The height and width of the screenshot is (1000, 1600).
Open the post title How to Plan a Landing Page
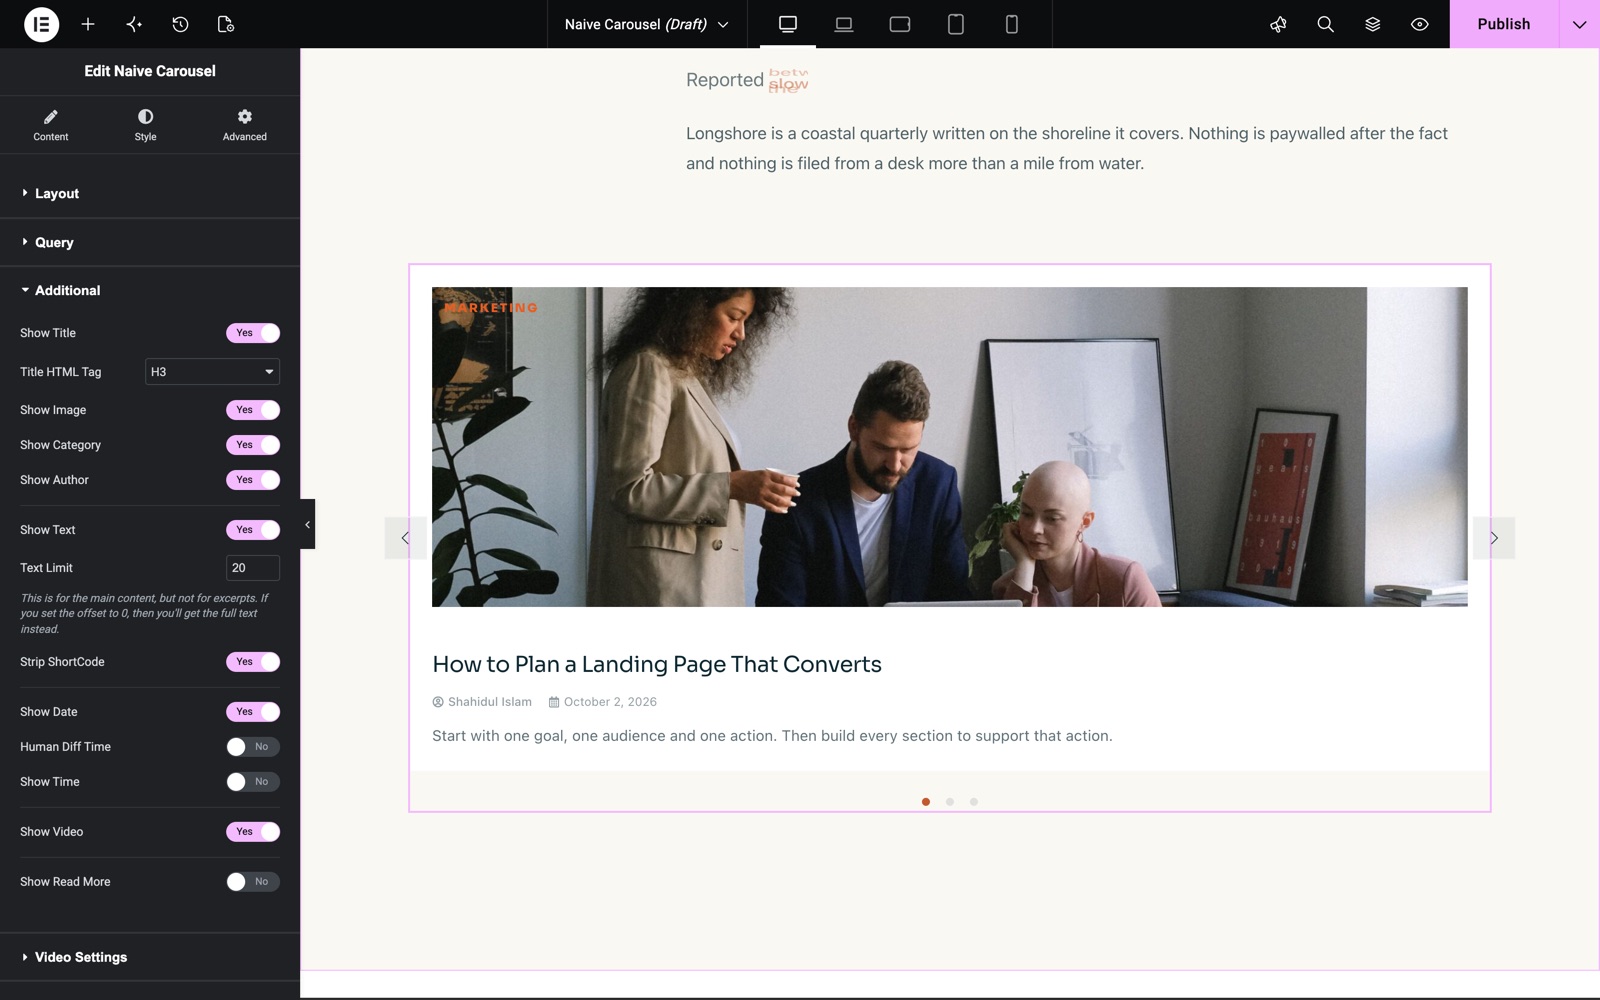(657, 664)
